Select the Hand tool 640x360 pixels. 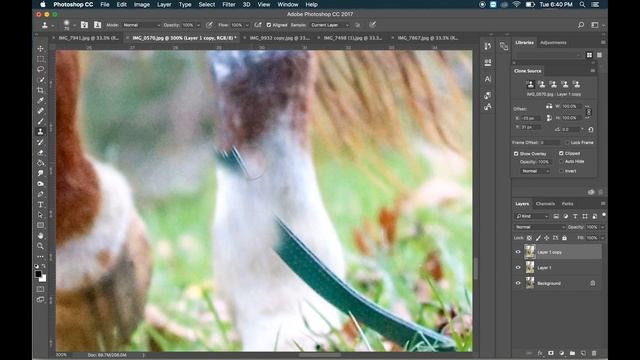(x=40, y=236)
